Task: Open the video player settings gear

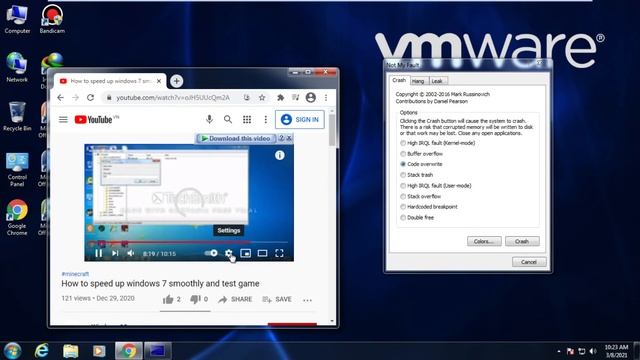Action: 229,253
